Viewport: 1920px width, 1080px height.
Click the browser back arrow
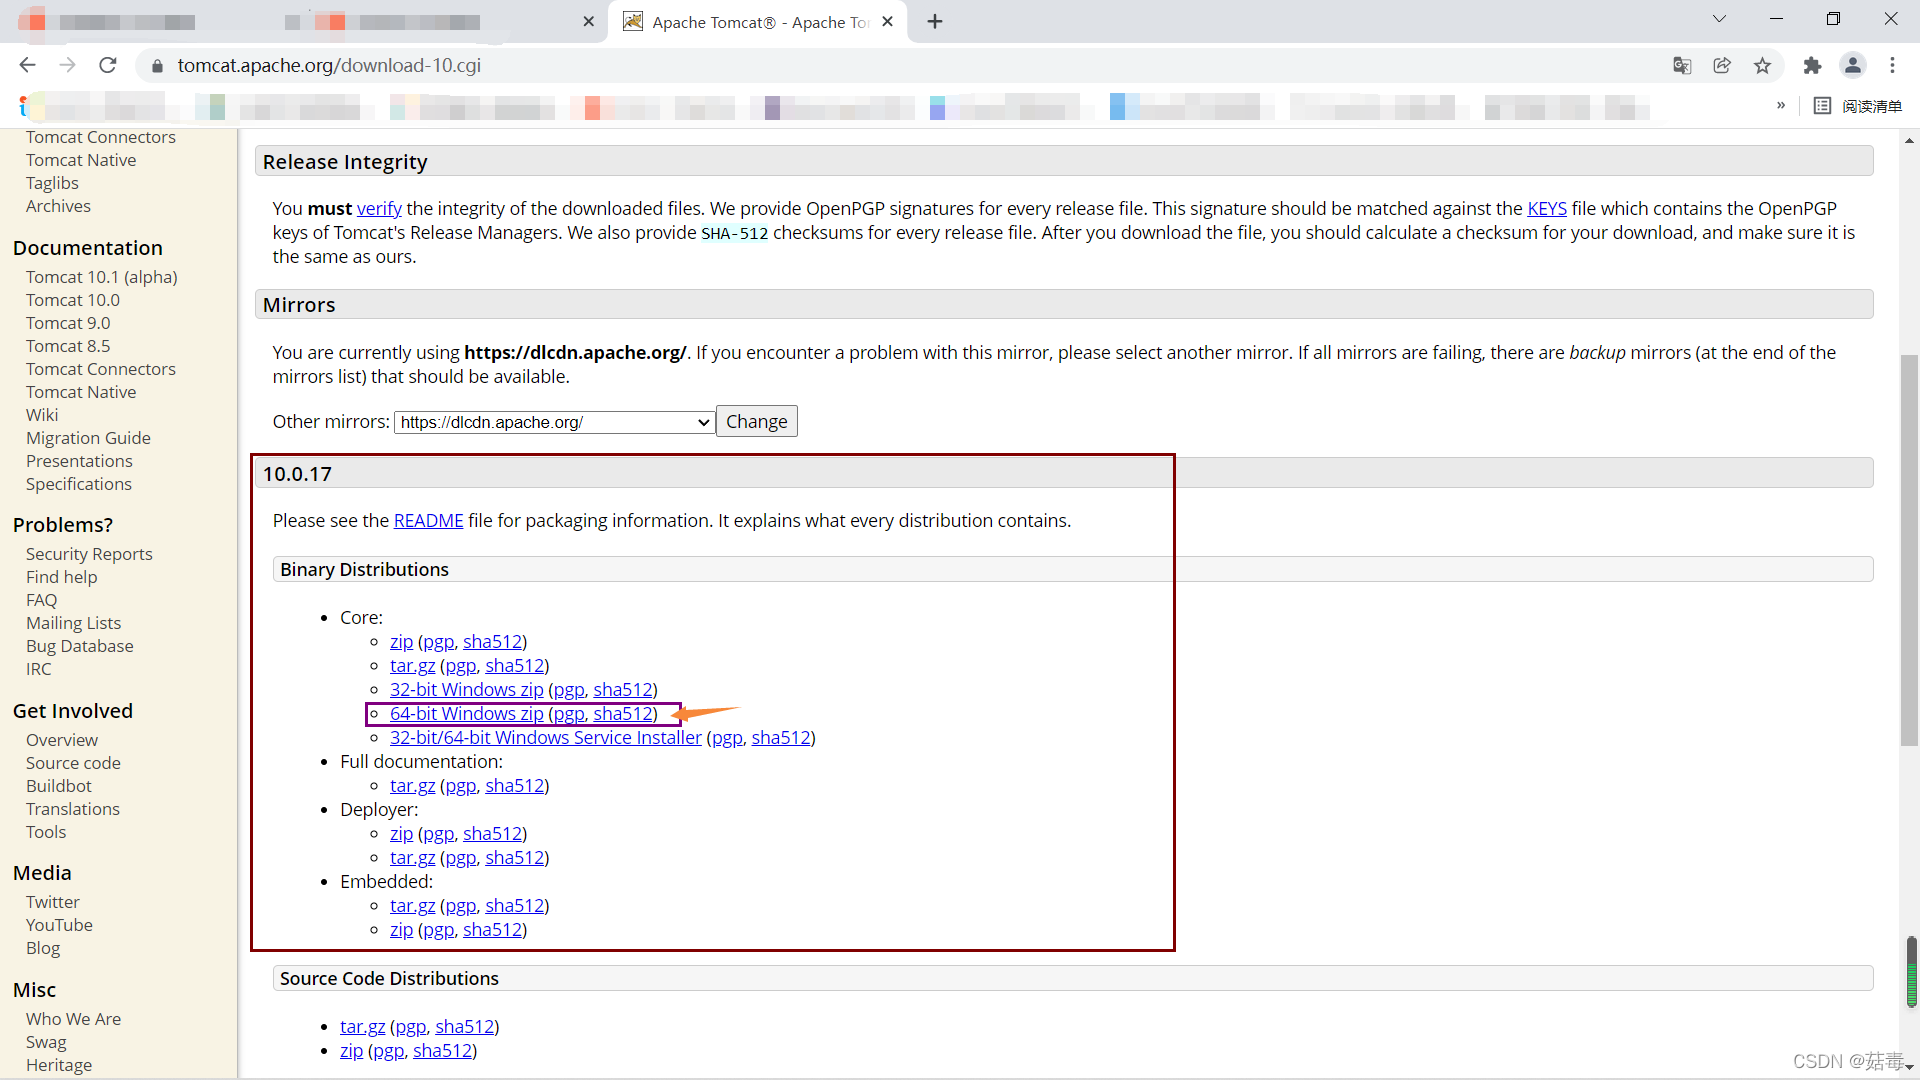coord(27,65)
